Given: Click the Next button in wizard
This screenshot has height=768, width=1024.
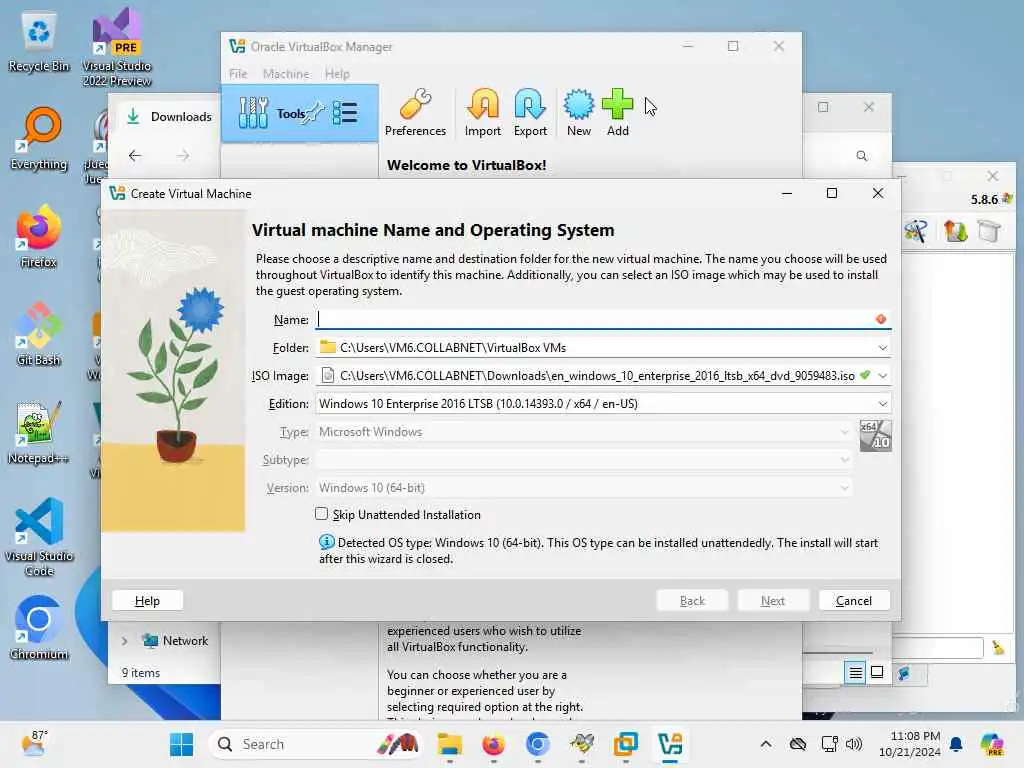Looking at the screenshot, I should pos(773,601).
